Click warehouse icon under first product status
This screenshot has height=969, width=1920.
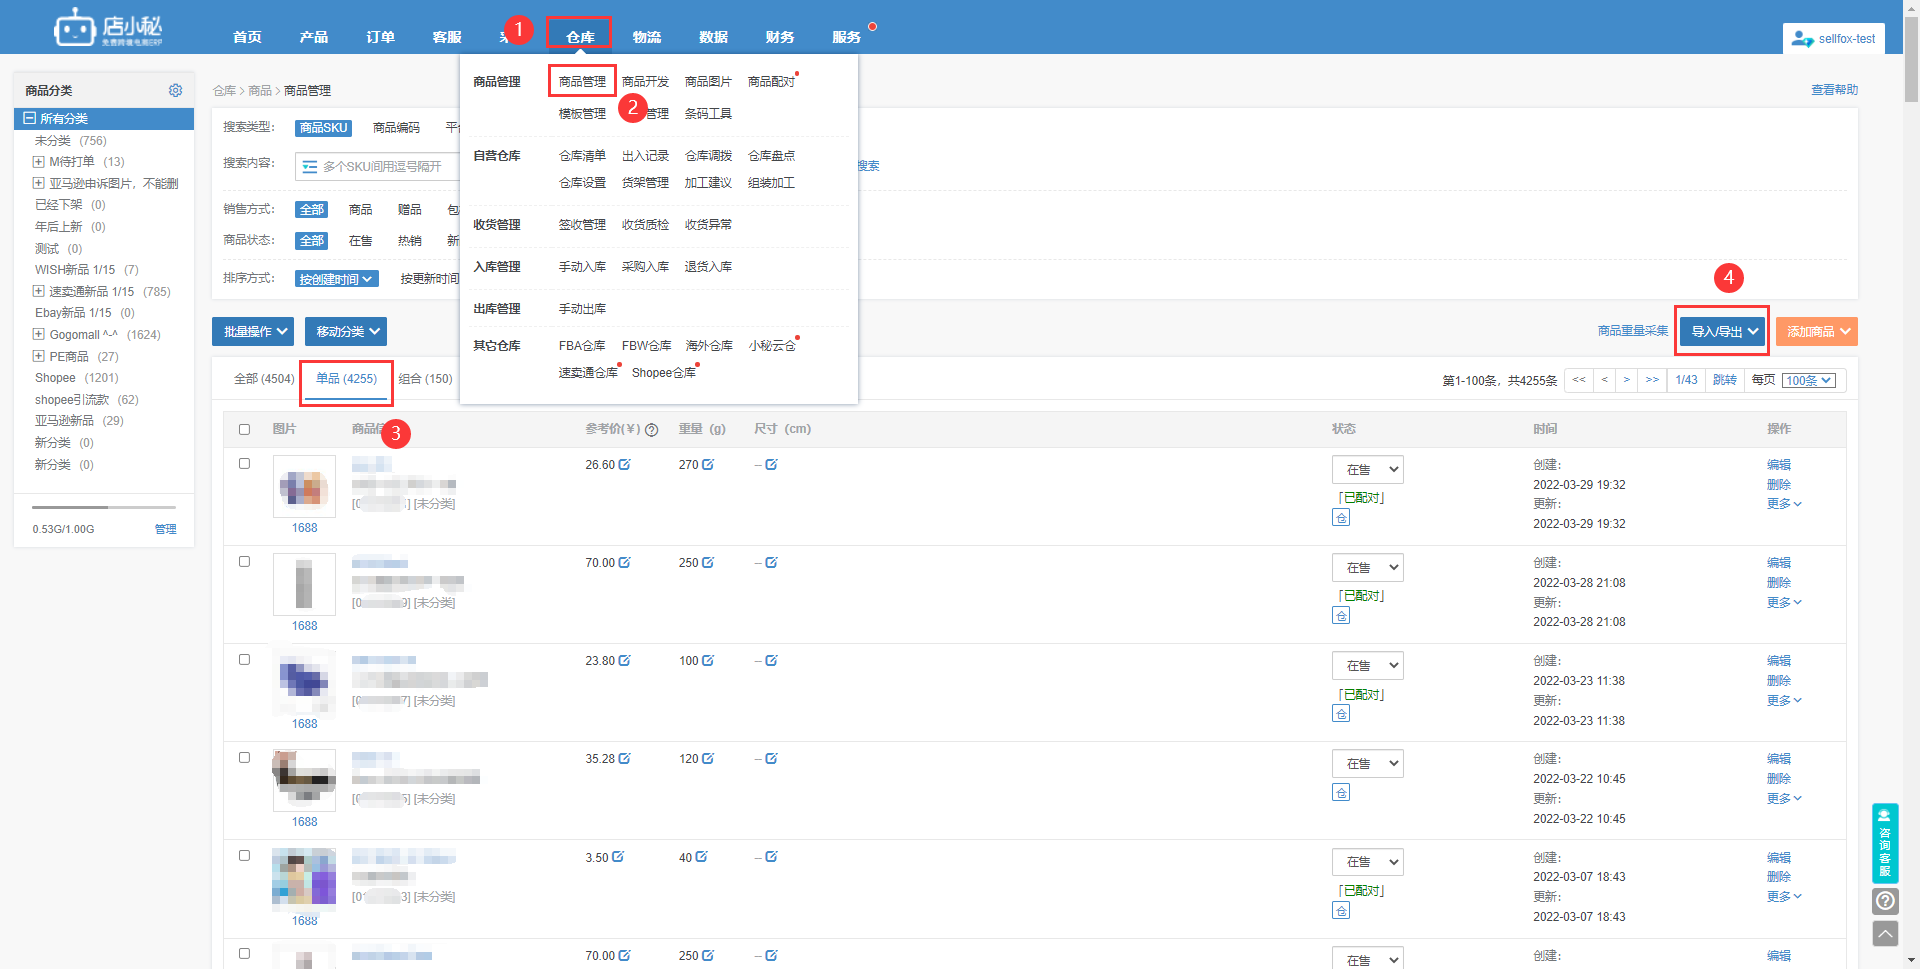coord(1341,518)
